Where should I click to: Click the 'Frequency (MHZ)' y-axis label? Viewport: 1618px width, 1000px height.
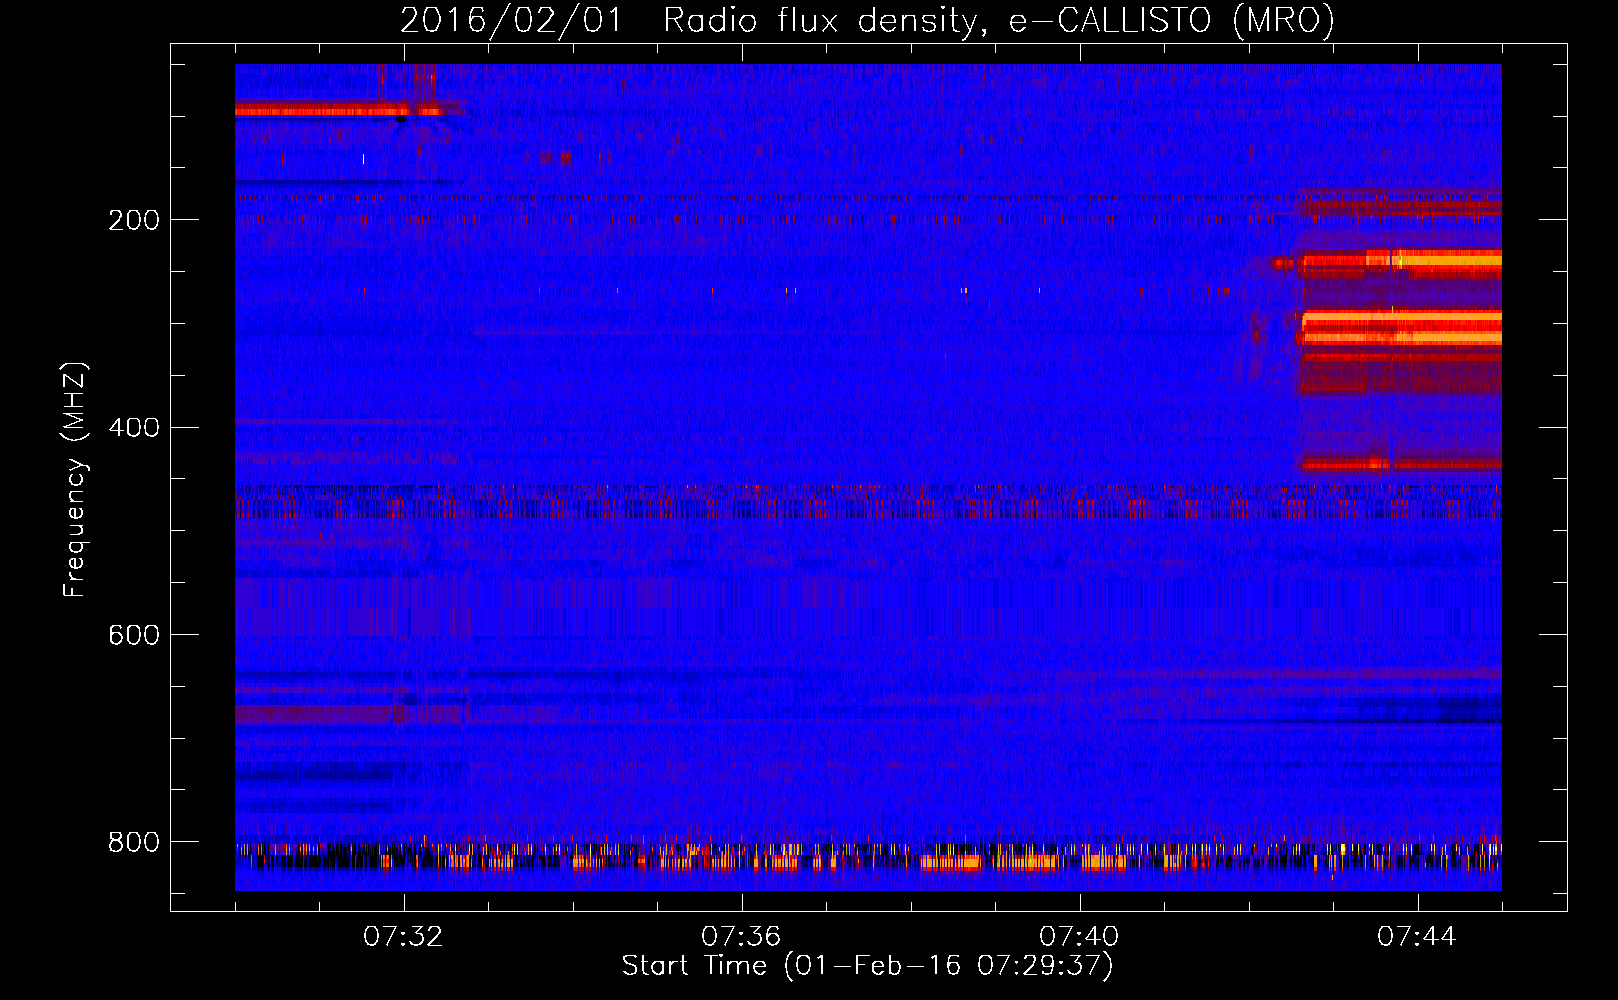click(x=74, y=479)
